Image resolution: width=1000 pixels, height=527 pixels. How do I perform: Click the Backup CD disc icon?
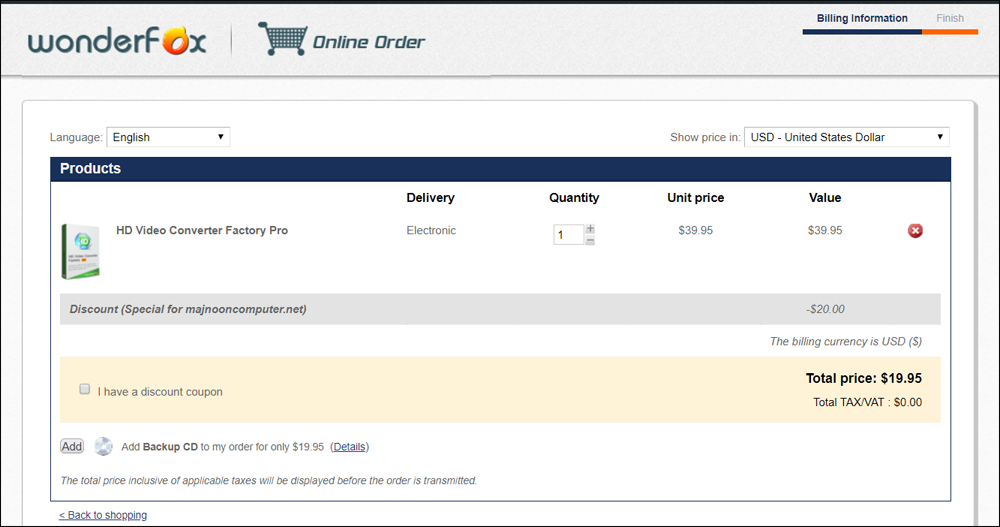tap(104, 446)
